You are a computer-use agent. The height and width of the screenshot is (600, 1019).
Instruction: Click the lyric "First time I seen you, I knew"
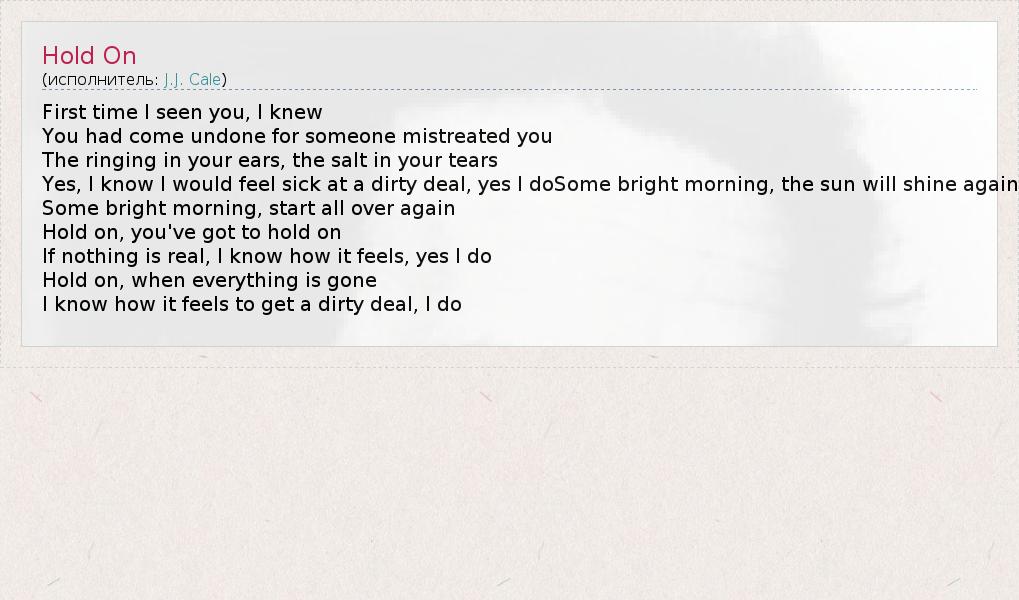(x=182, y=112)
